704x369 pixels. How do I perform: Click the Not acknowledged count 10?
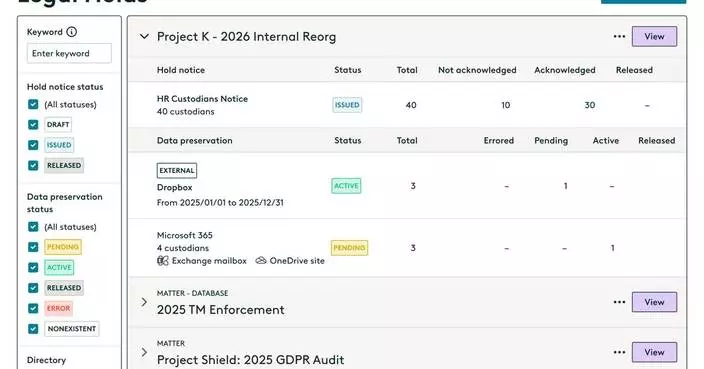click(506, 105)
